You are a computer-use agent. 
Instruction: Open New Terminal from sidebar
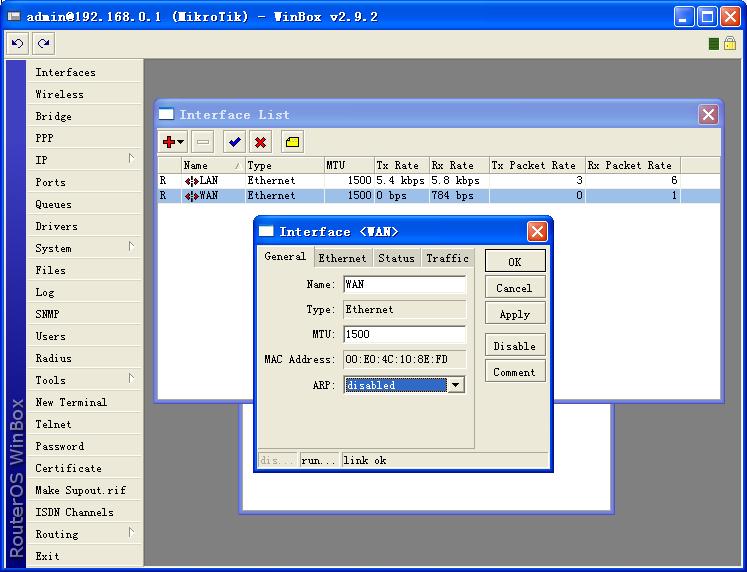pos(85,402)
